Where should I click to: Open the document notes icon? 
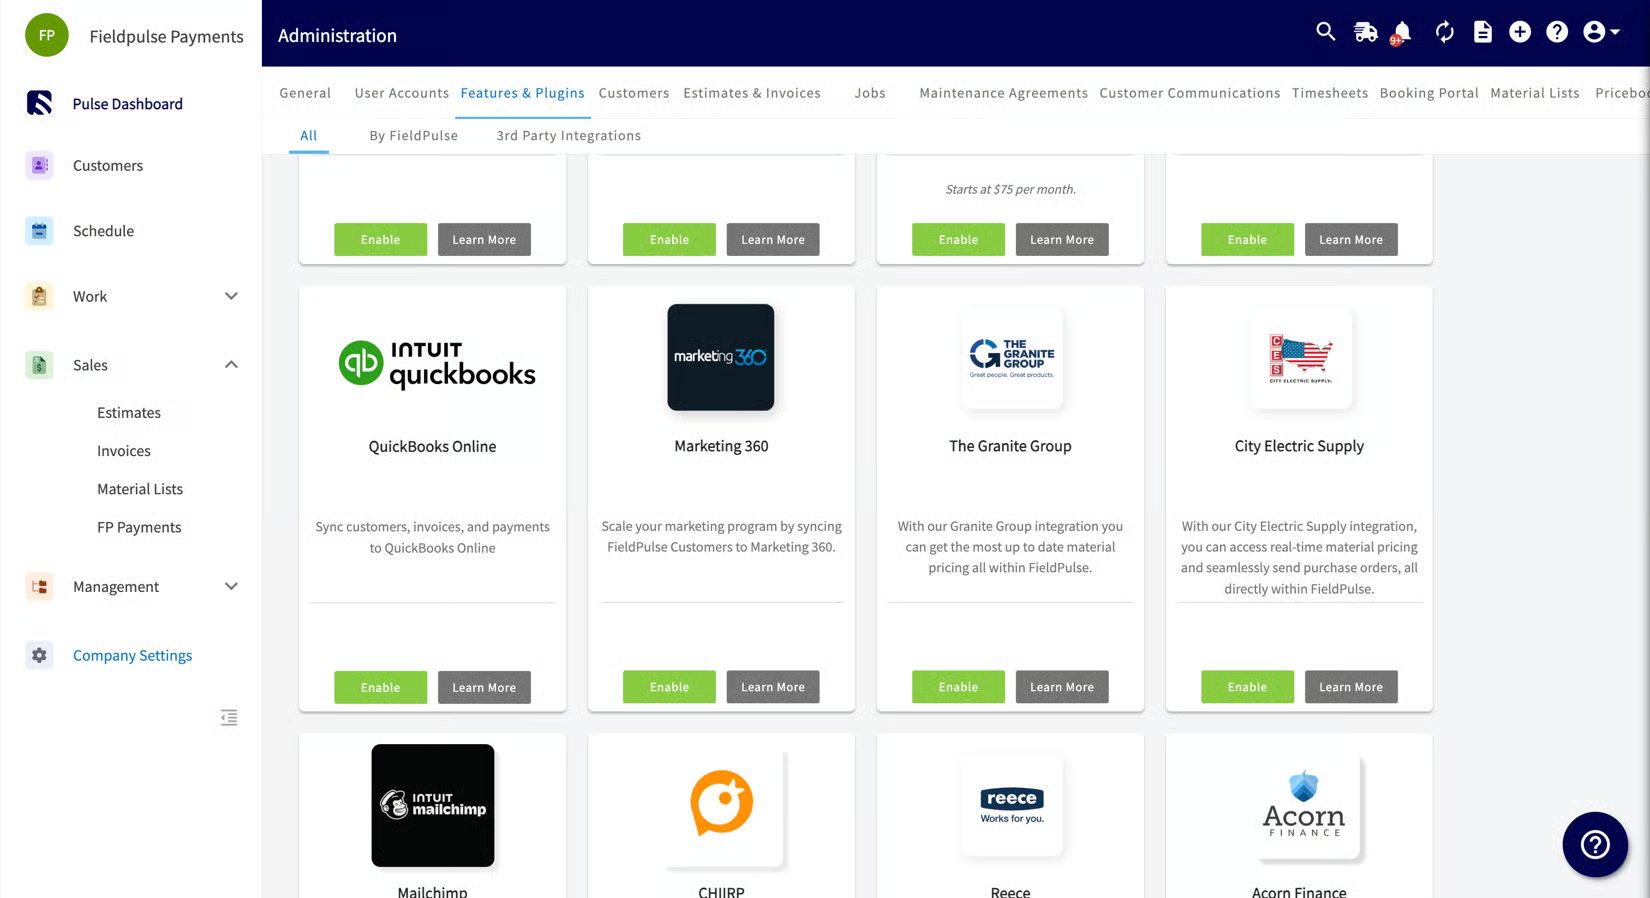pyautogui.click(x=1482, y=32)
